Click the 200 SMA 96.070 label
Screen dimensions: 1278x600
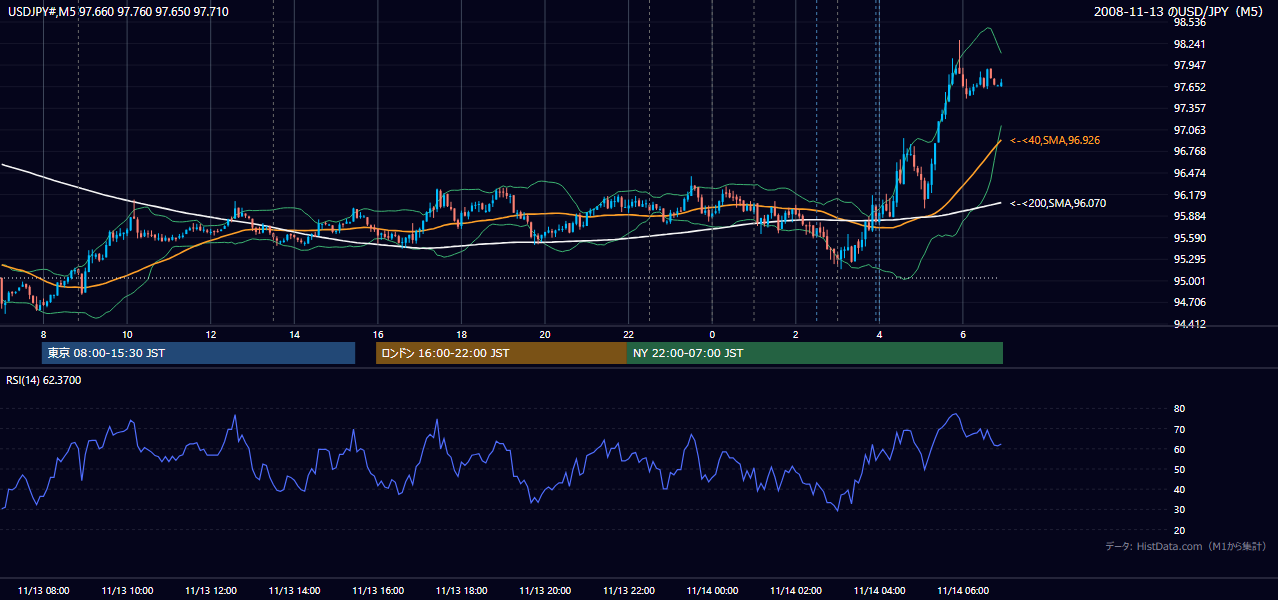pos(1058,204)
